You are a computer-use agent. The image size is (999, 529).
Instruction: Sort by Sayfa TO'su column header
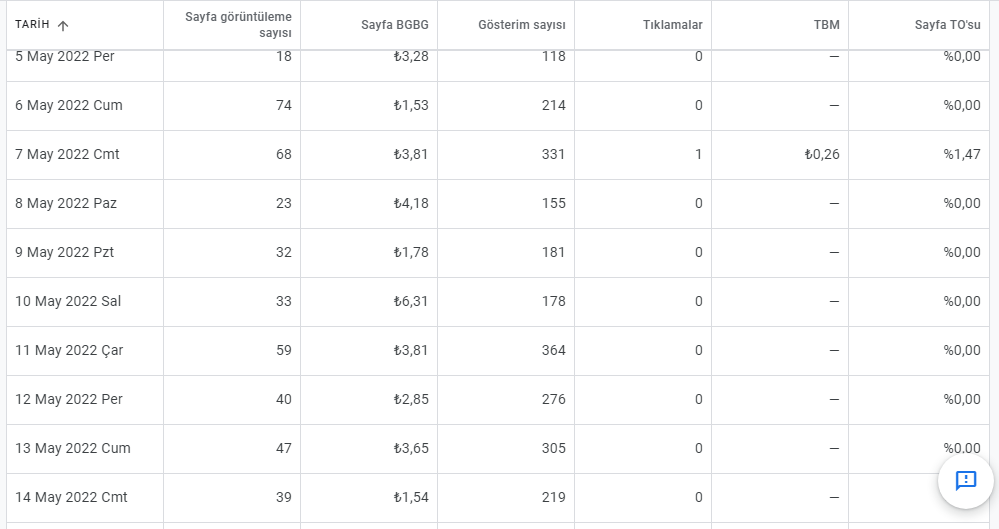pyautogui.click(x=947, y=25)
